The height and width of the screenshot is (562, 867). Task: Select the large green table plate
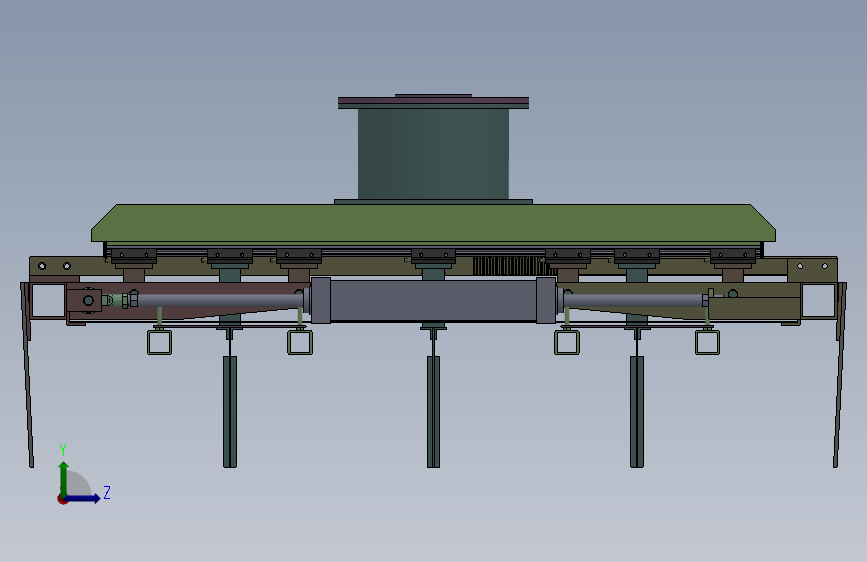tap(434, 223)
